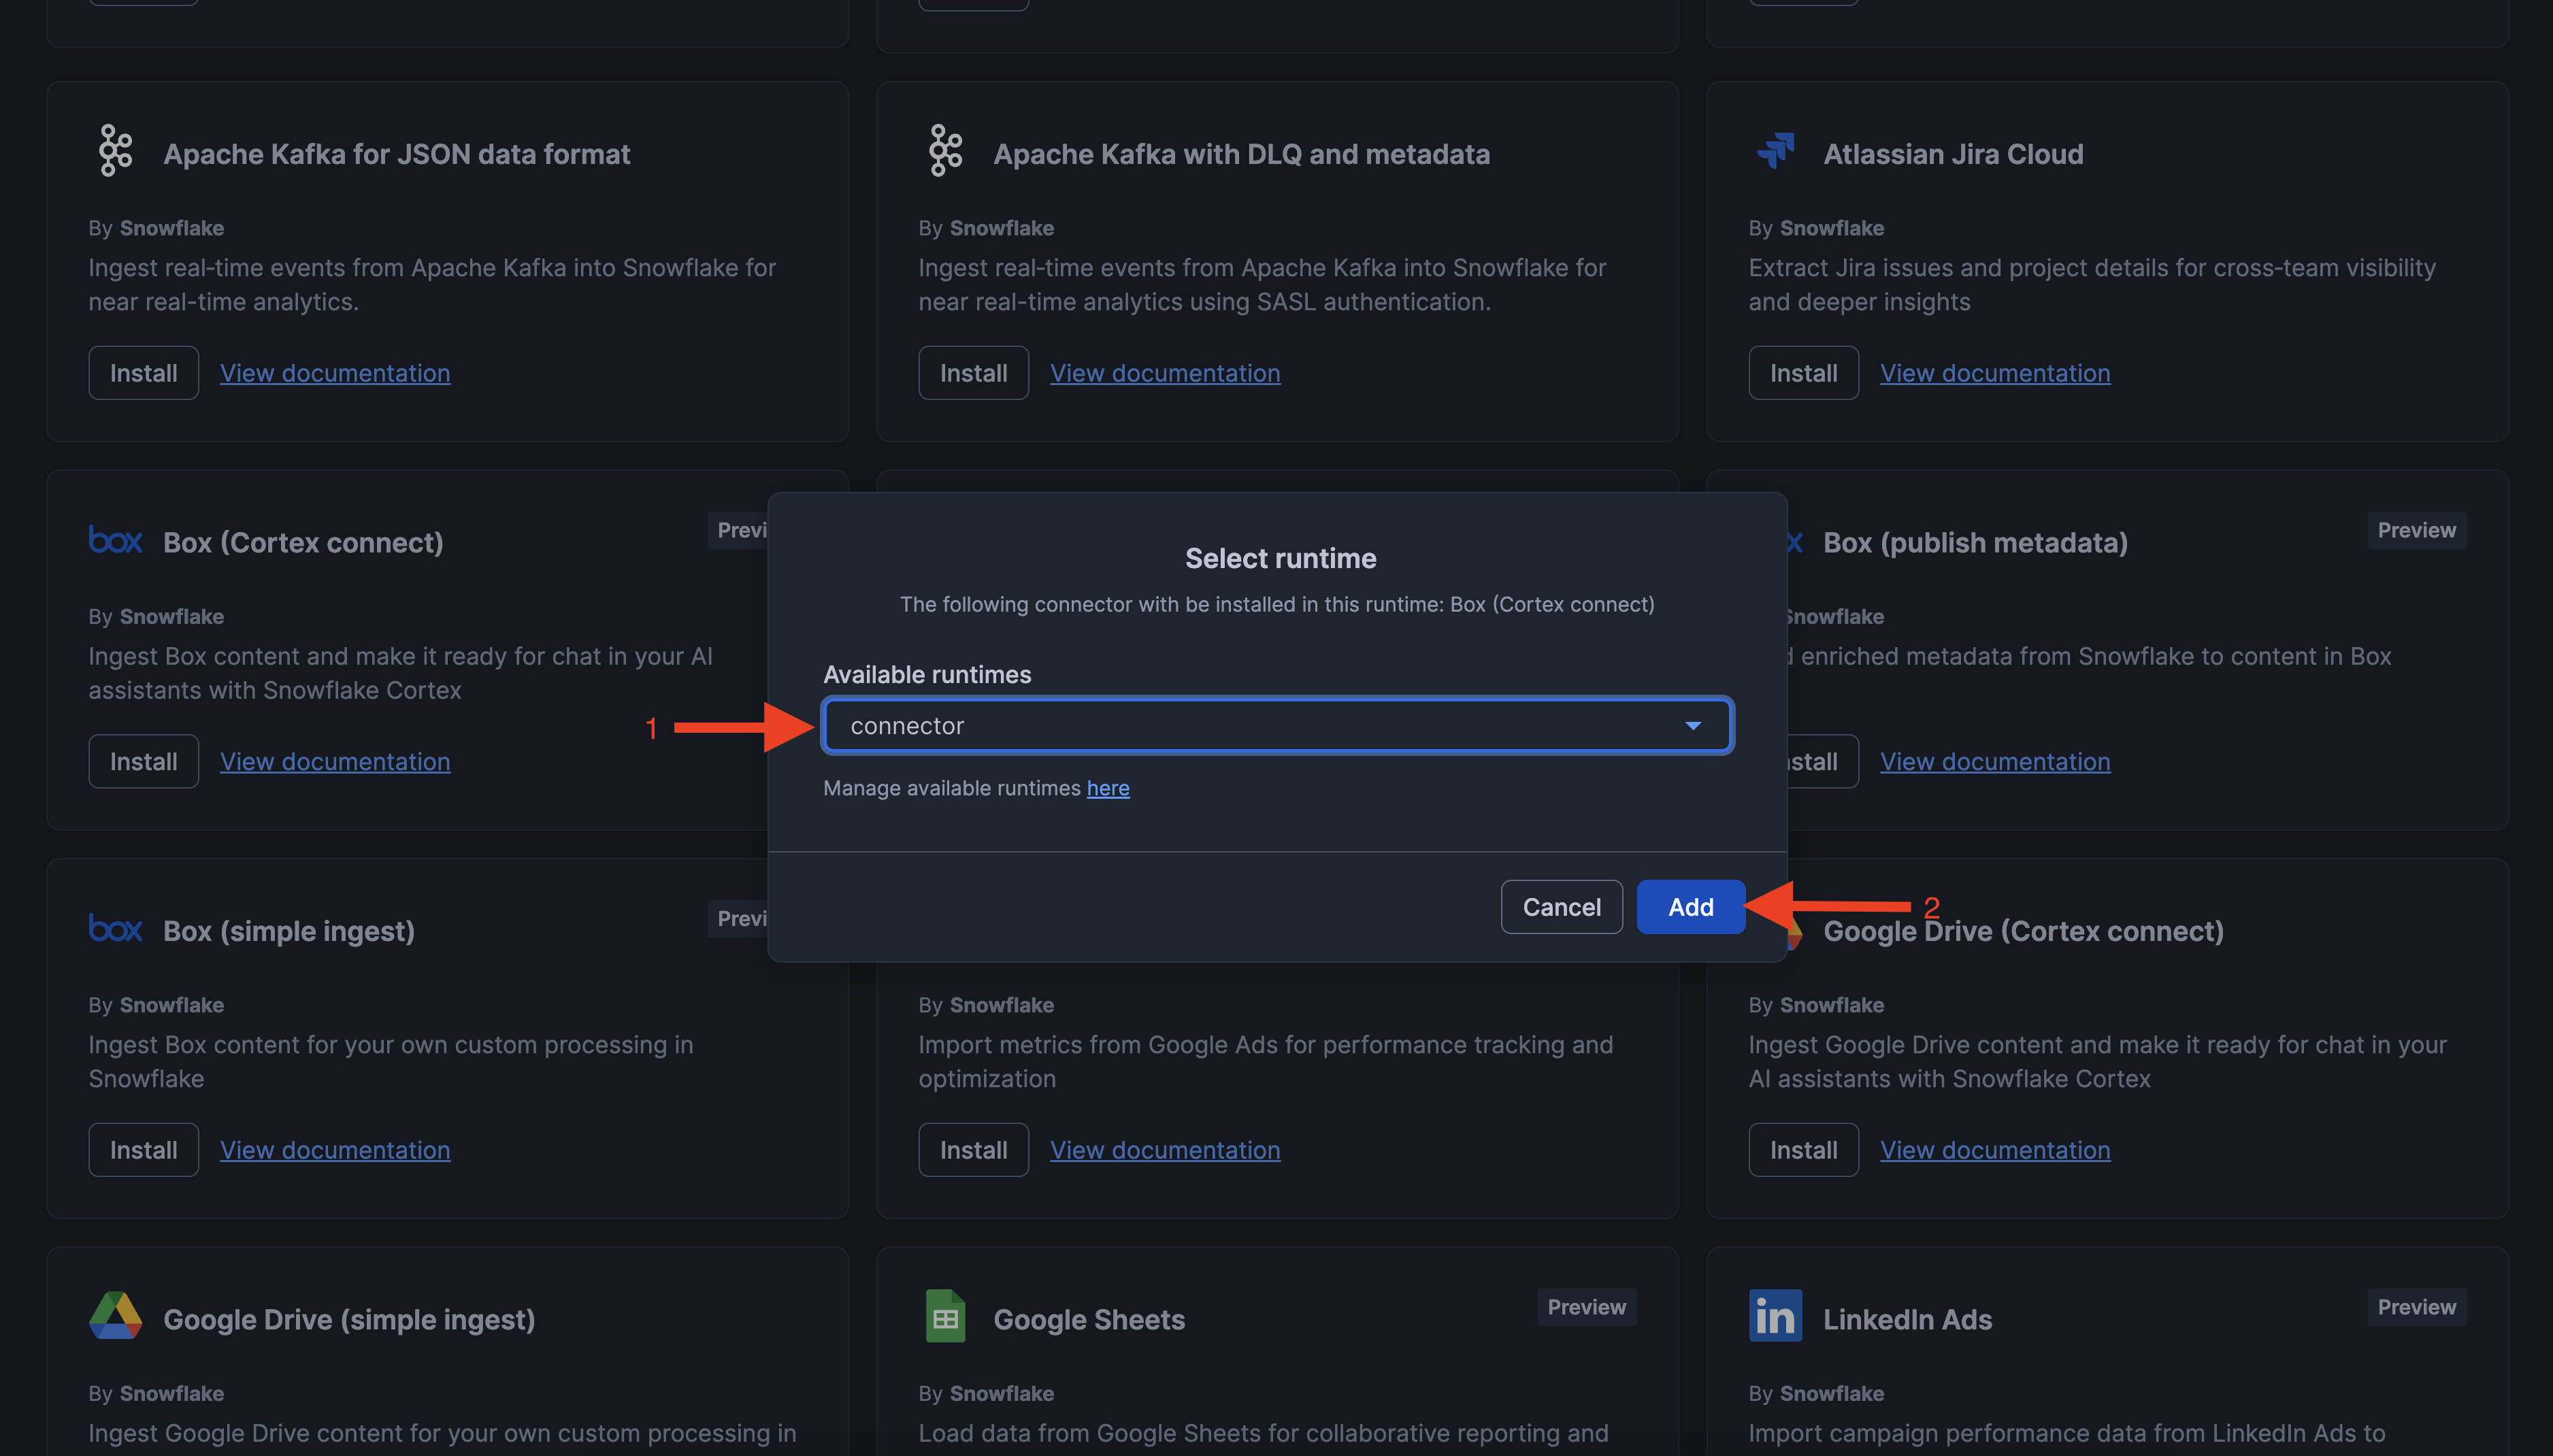Click the Preview badge on Google Sheets
Screen dimensions: 2553x1456
1586,1307
